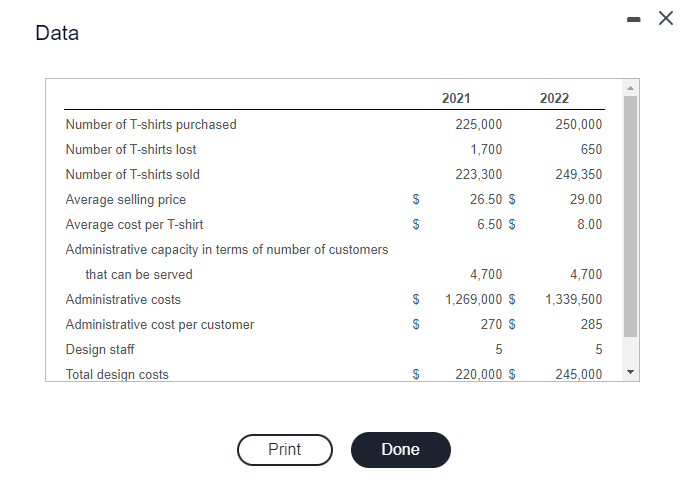This screenshot has width=680, height=484.
Task: Select the Number of T-shirts lost label
Action: click(131, 150)
